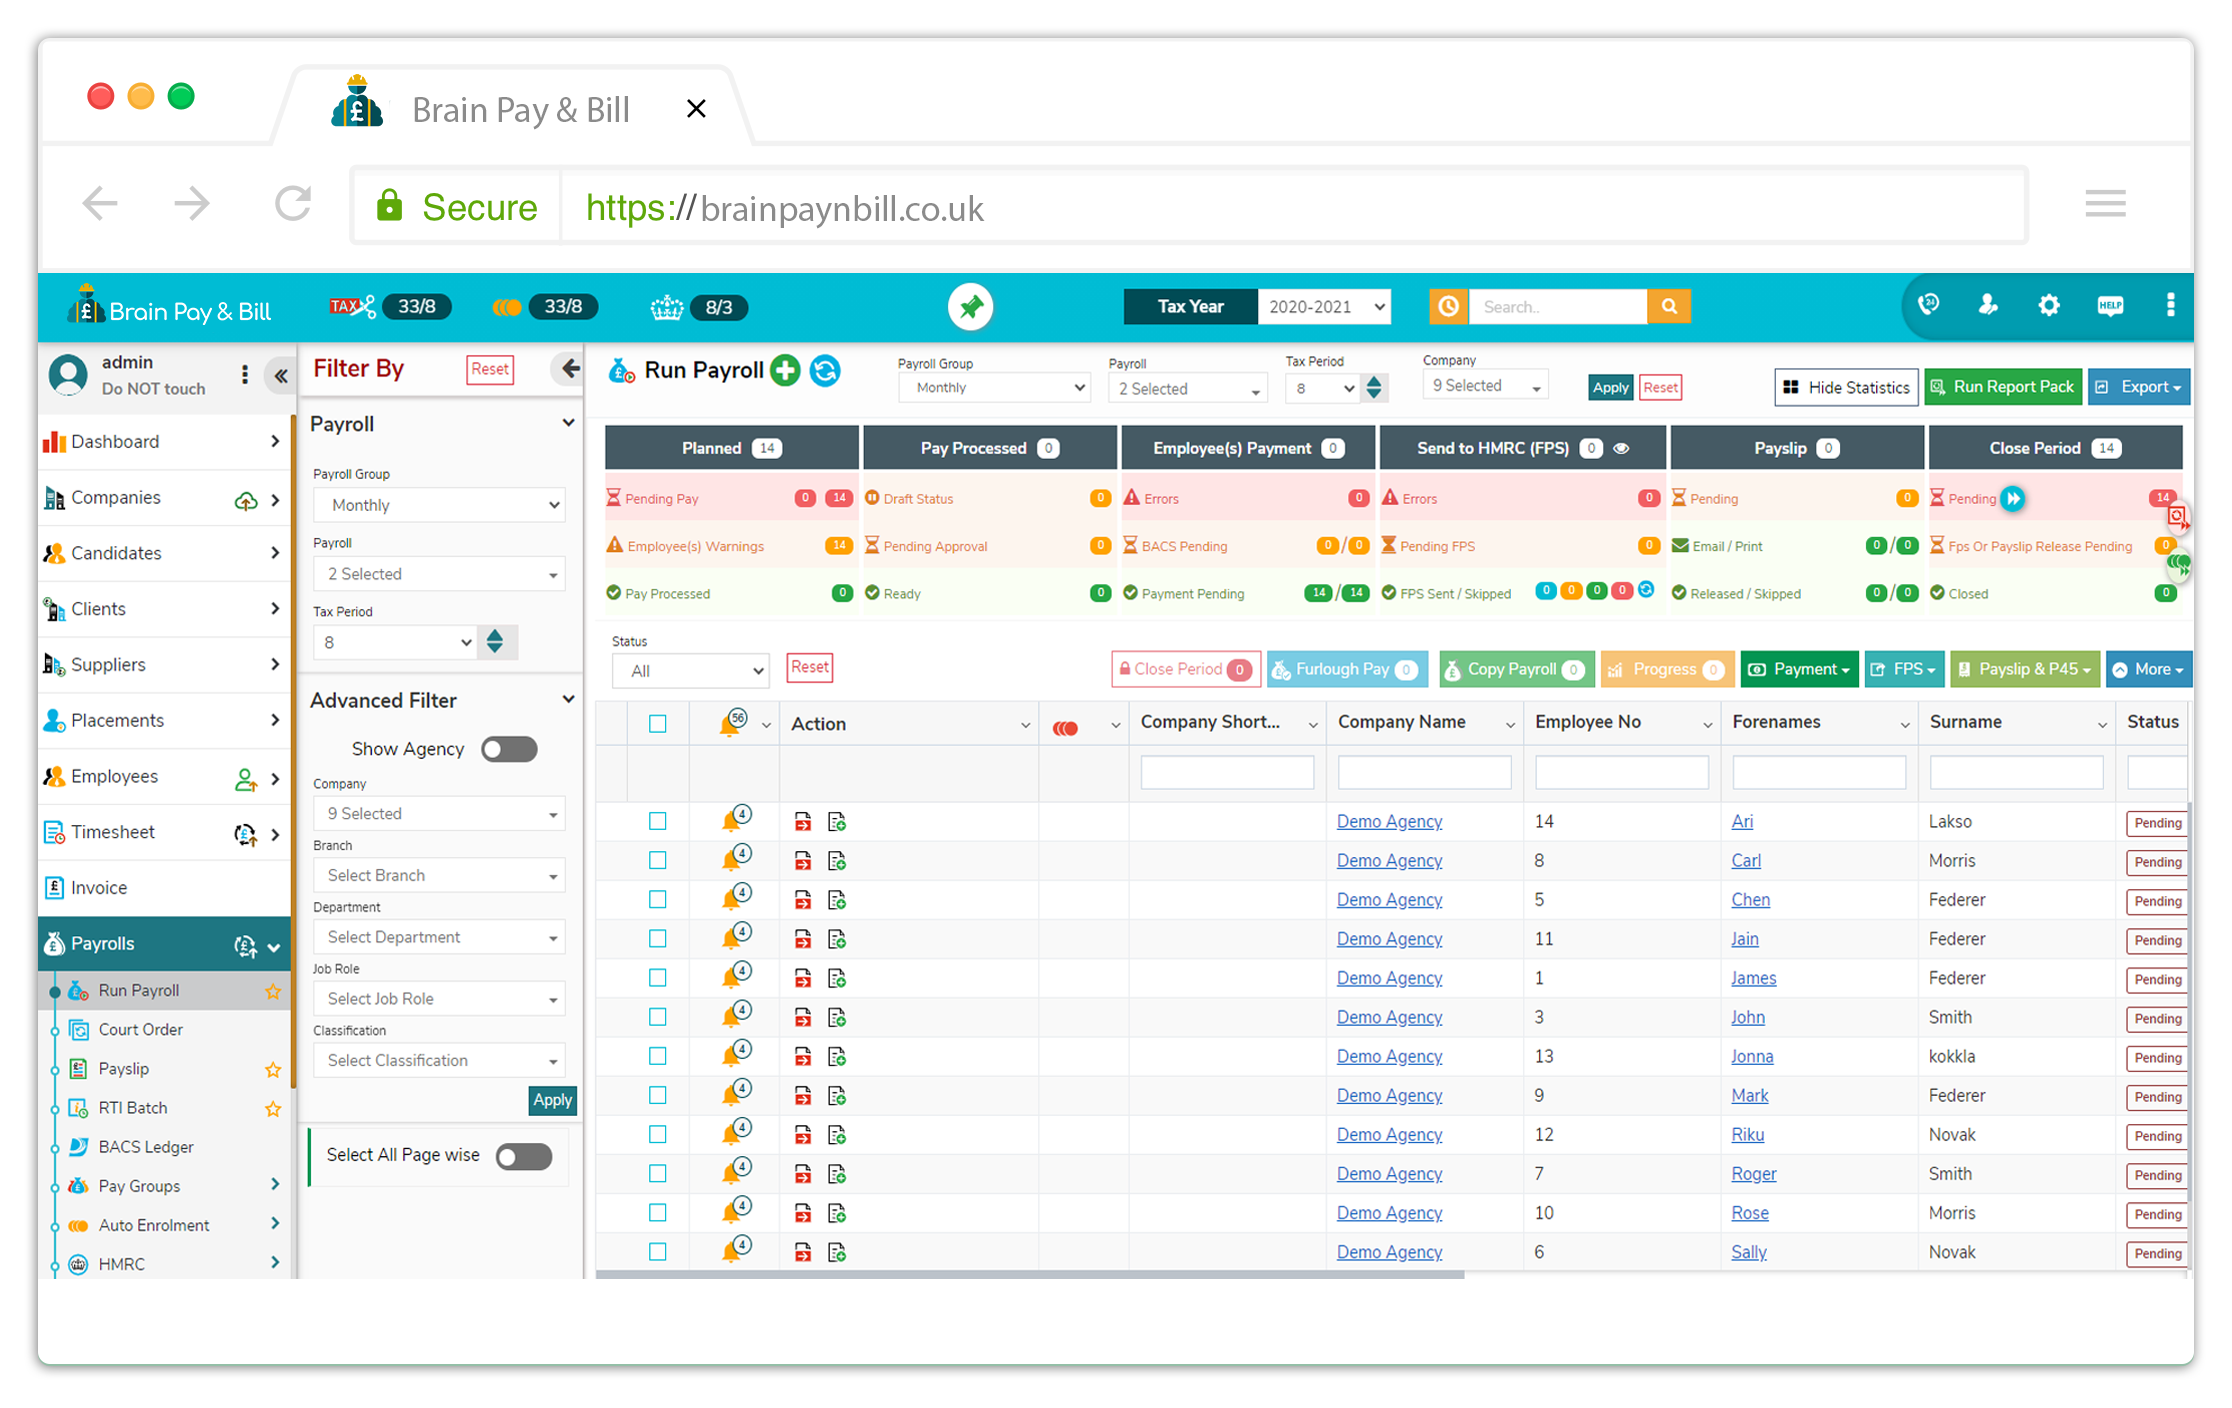This screenshot has height=1408, width=2232.
Task: Click the Demo Agency link in Ari row
Action: point(1389,821)
